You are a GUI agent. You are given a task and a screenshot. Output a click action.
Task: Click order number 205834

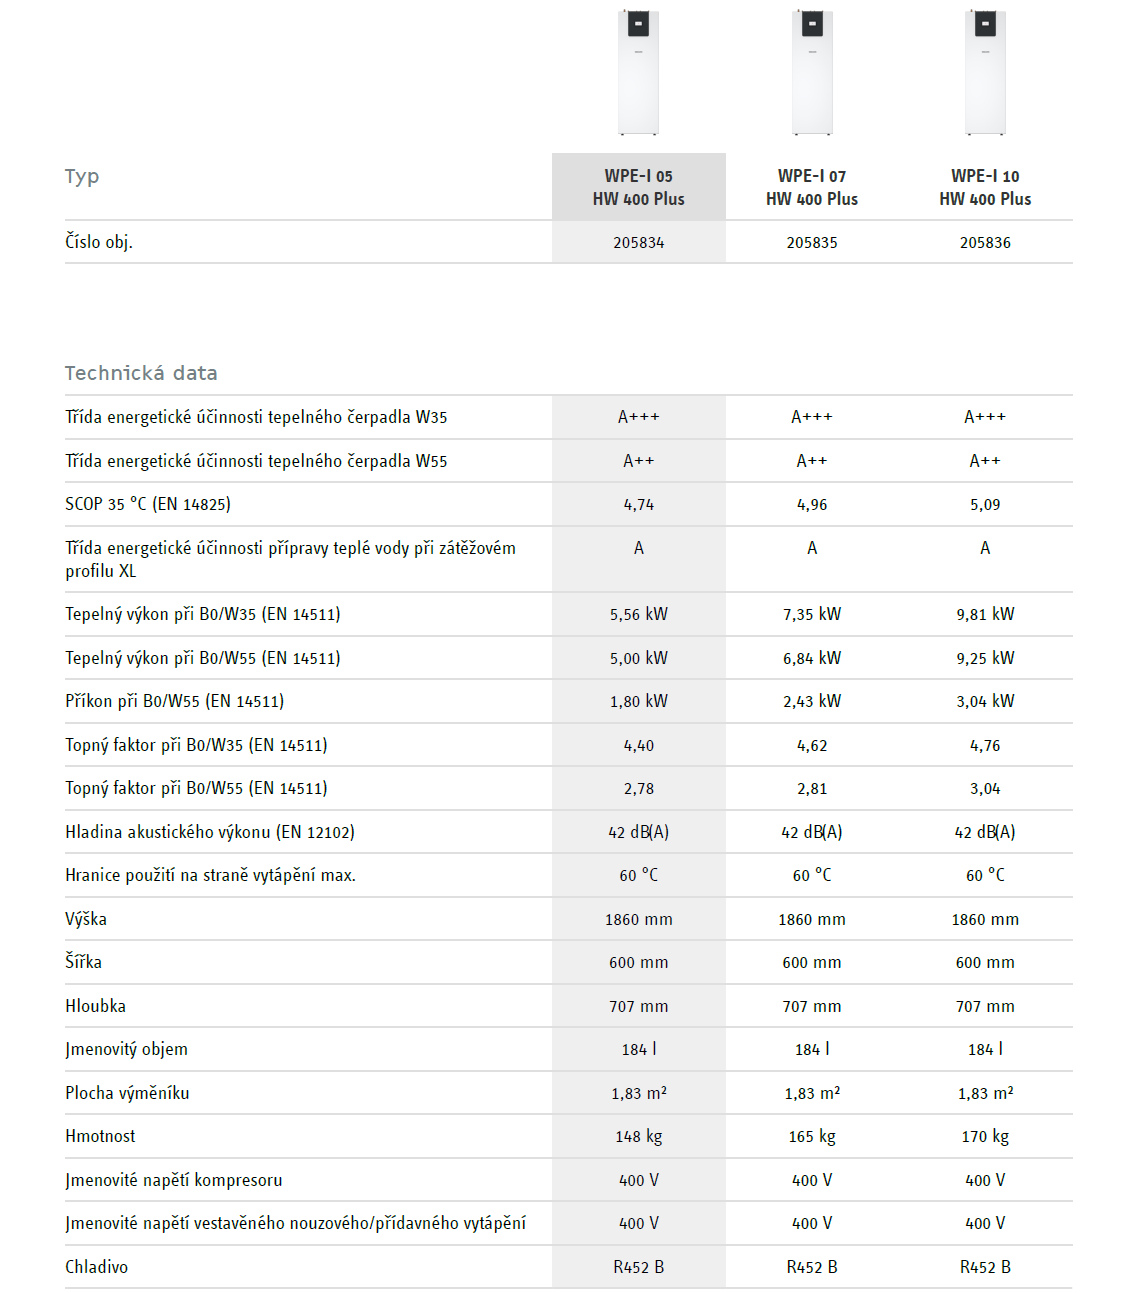pos(638,243)
